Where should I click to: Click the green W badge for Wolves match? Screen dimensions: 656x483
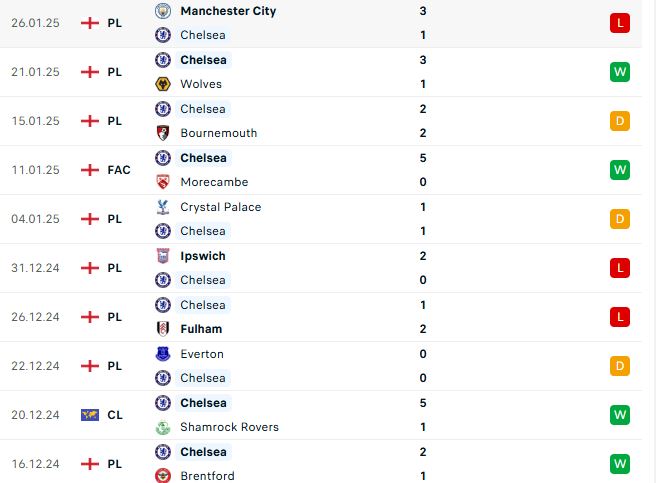(x=620, y=72)
